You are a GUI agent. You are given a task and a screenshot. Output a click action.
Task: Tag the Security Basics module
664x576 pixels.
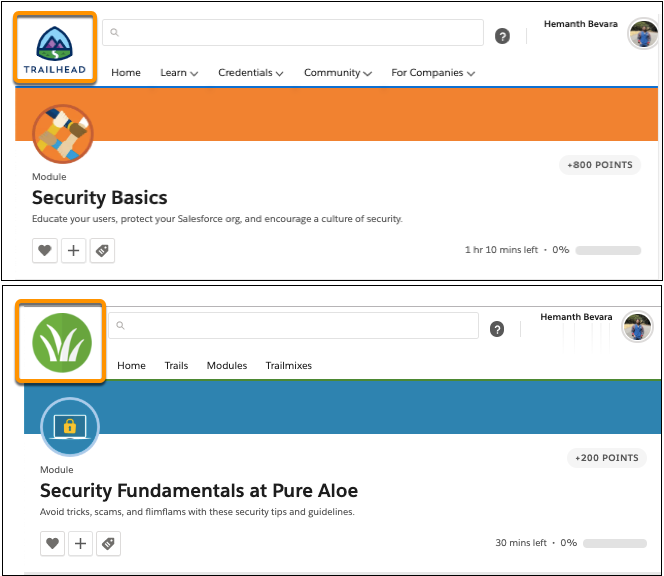pyautogui.click(x=102, y=250)
